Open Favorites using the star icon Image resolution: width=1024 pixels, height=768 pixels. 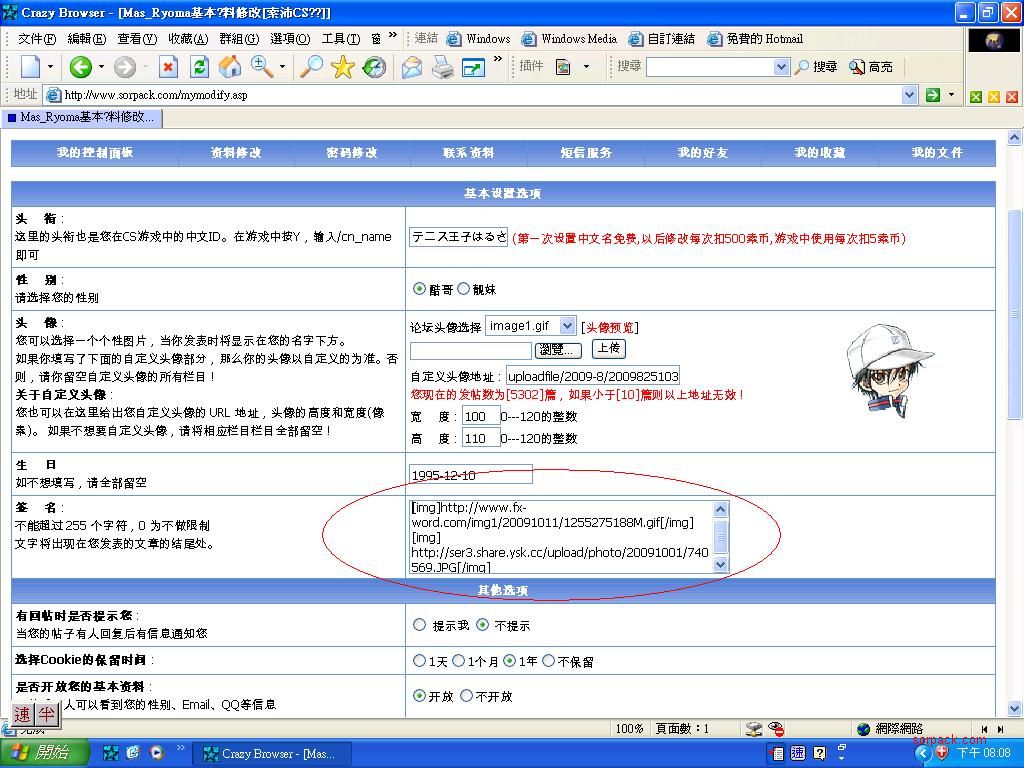tap(343, 67)
